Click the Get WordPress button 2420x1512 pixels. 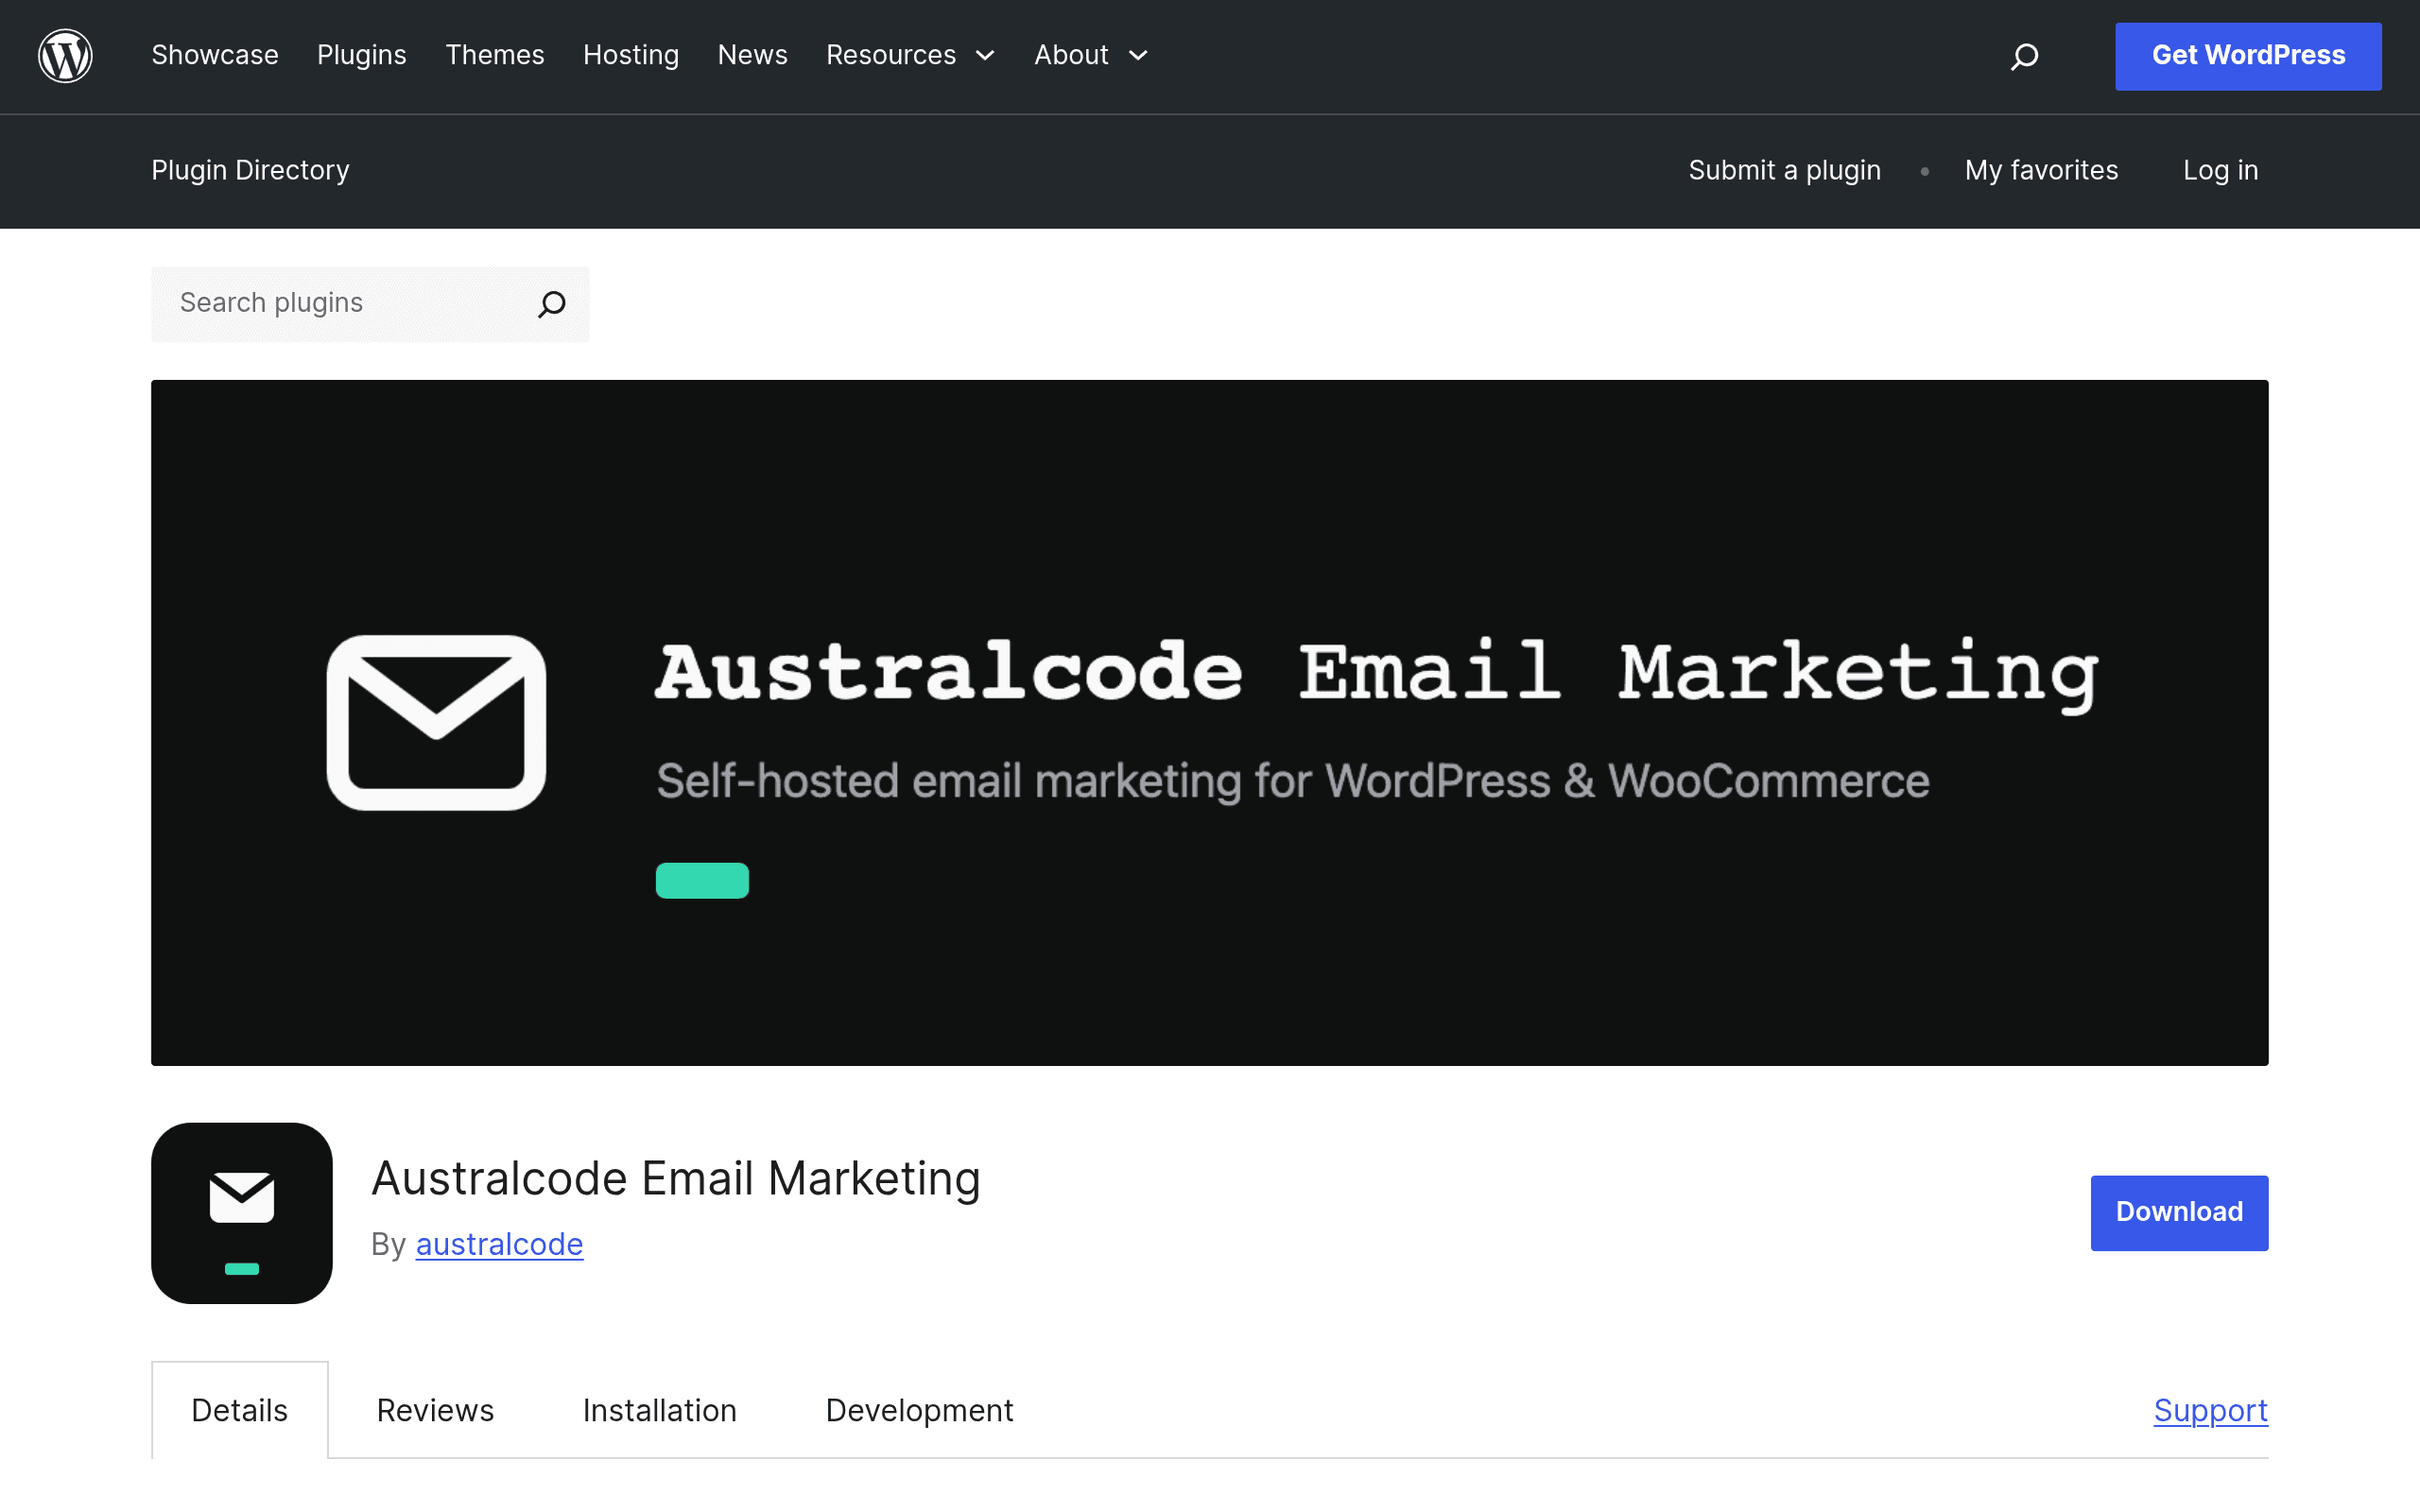(2248, 56)
